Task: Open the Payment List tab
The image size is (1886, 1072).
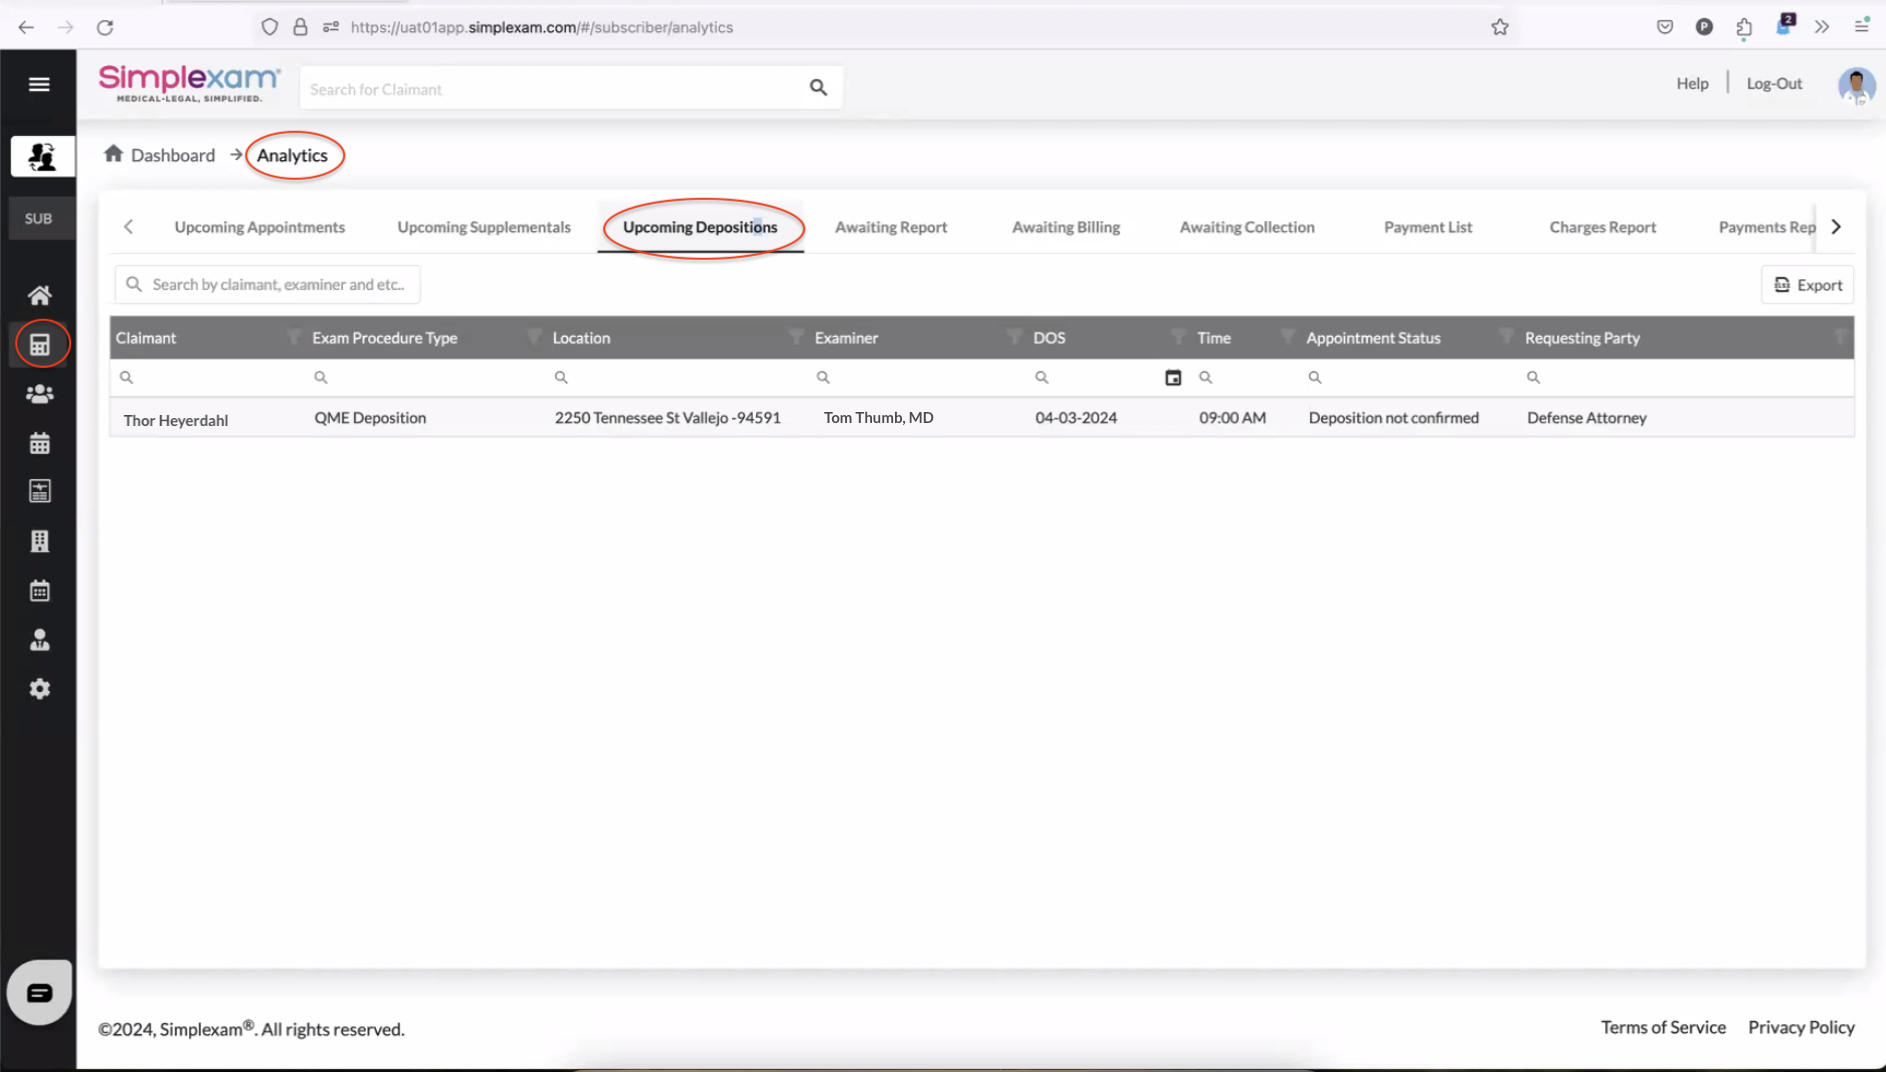Action: 1428,227
